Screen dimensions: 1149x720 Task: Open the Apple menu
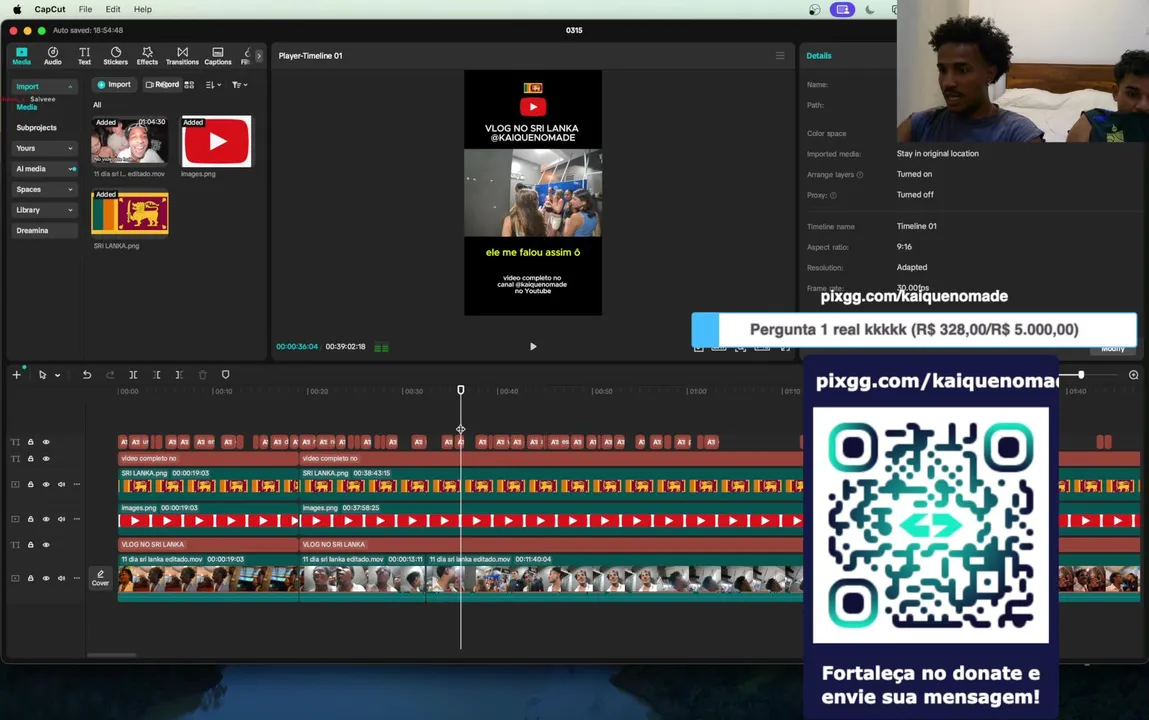coord(17,10)
